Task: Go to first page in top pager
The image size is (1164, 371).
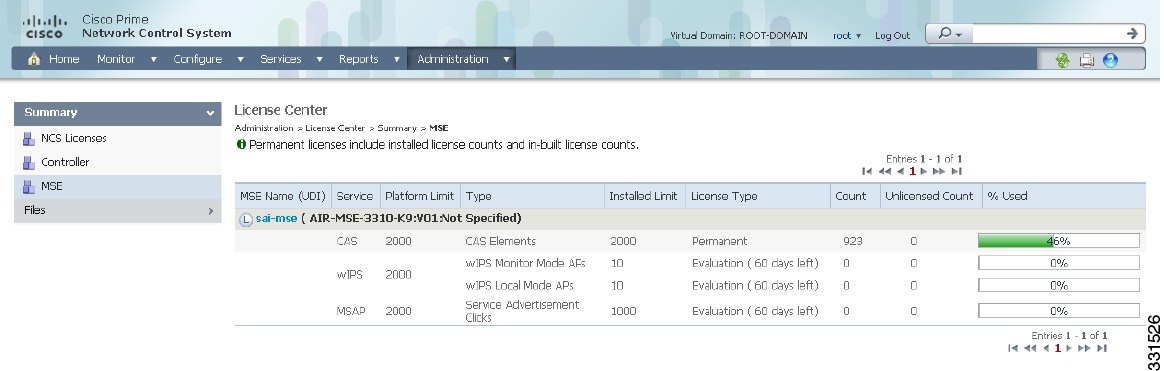Action: click(866, 171)
